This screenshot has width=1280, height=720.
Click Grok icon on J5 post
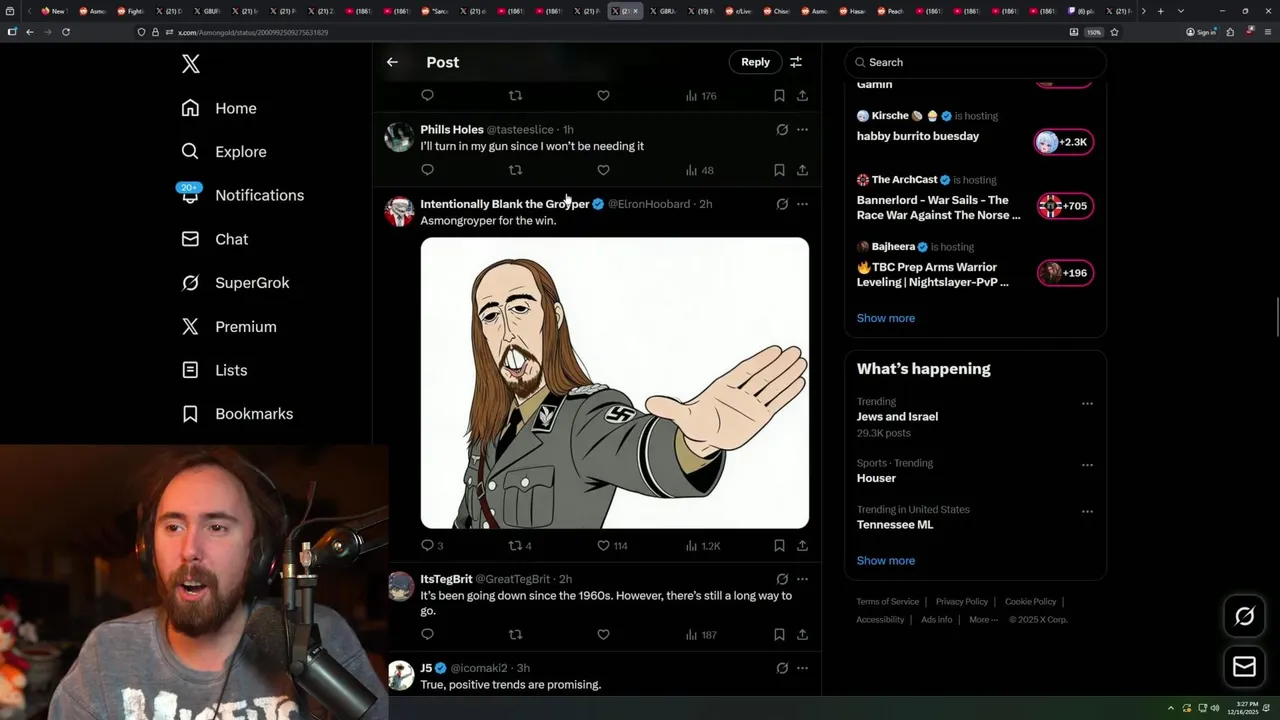(x=782, y=668)
